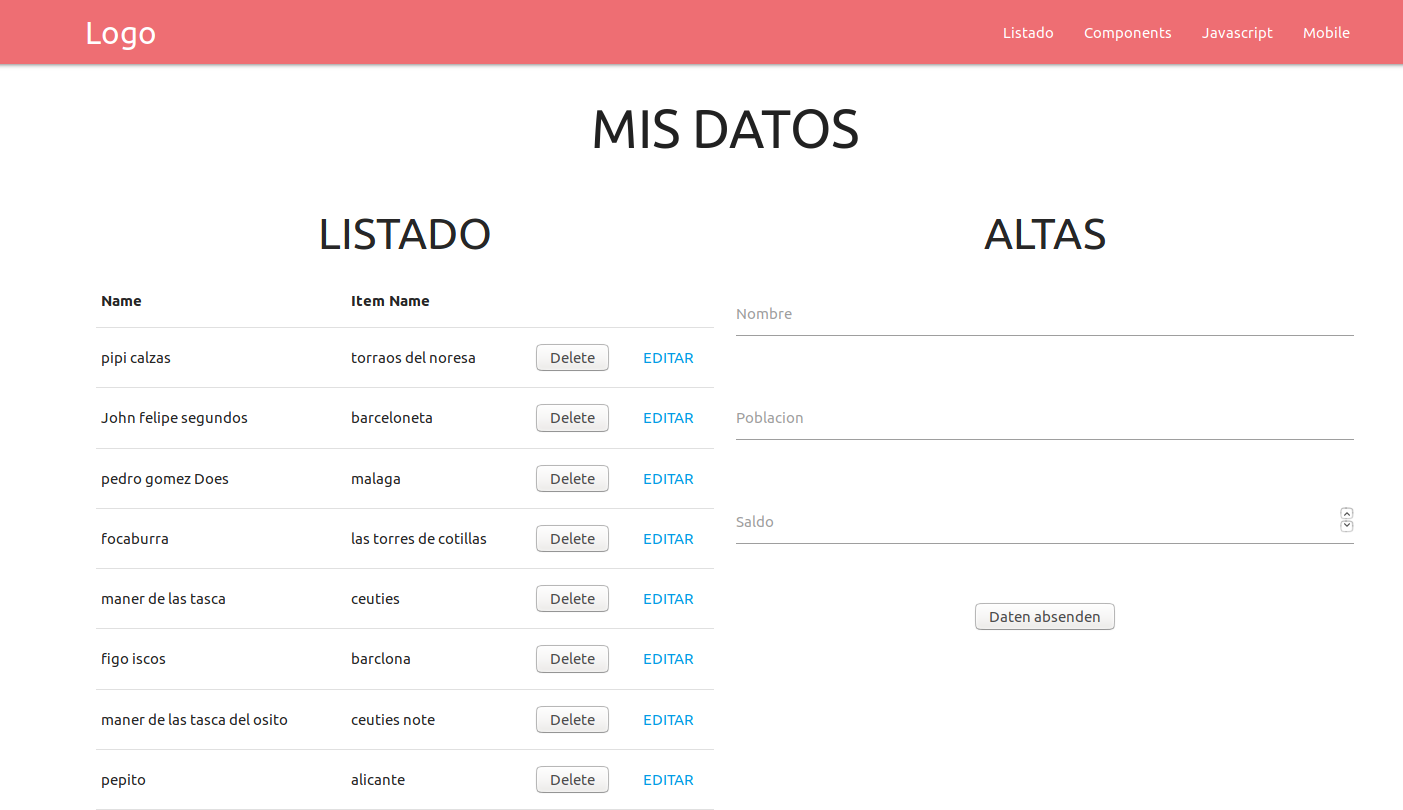Increase Saldo with the up spinner arrow
1403x810 pixels.
point(1347,514)
